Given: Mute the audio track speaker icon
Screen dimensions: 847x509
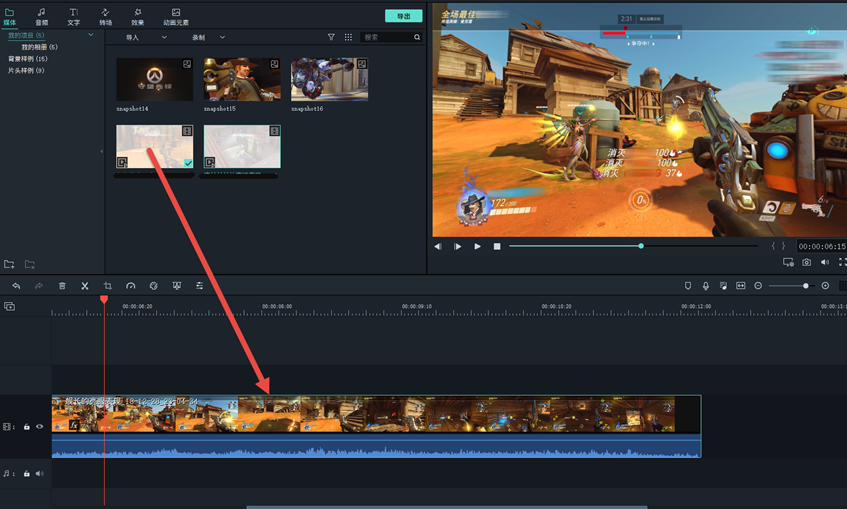Looking at the screenshot, I should pyautogui.click(x=40, y=474).
